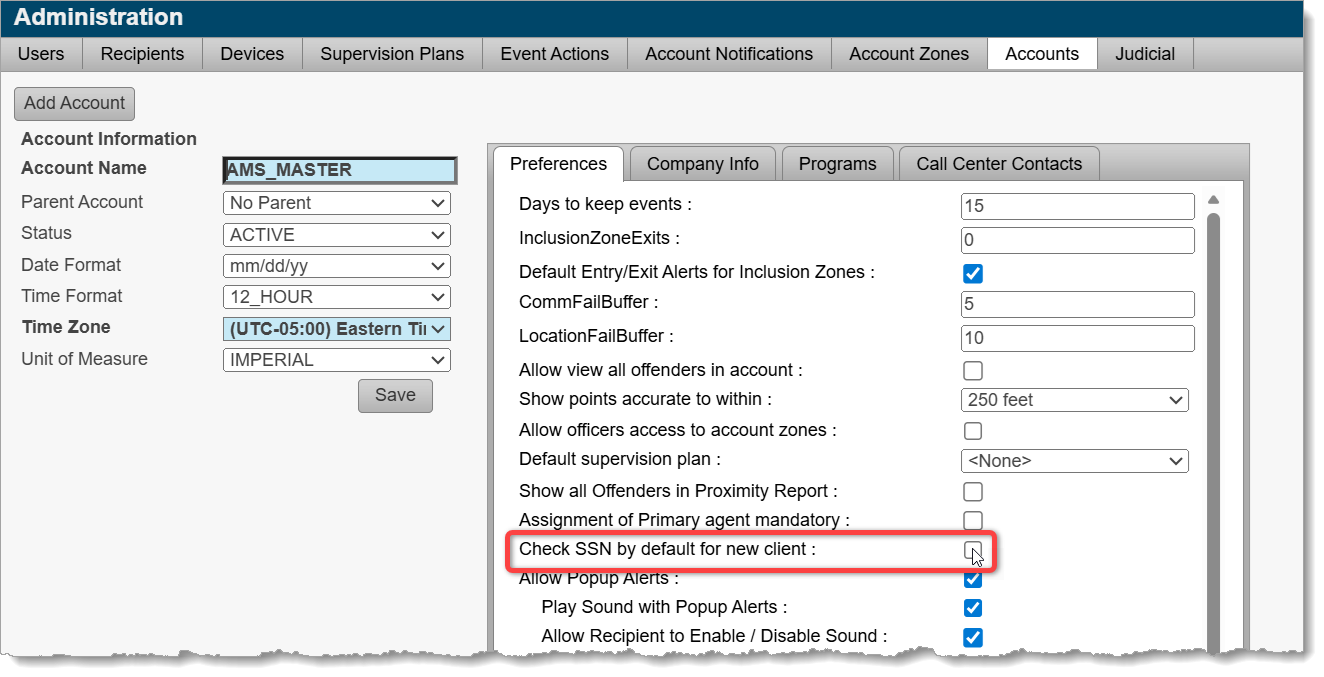Check Assignment of Primary agent mandatory
The height and width of the screenshot is (677, 1324).
pyautogui.click(x=972, y=521)
